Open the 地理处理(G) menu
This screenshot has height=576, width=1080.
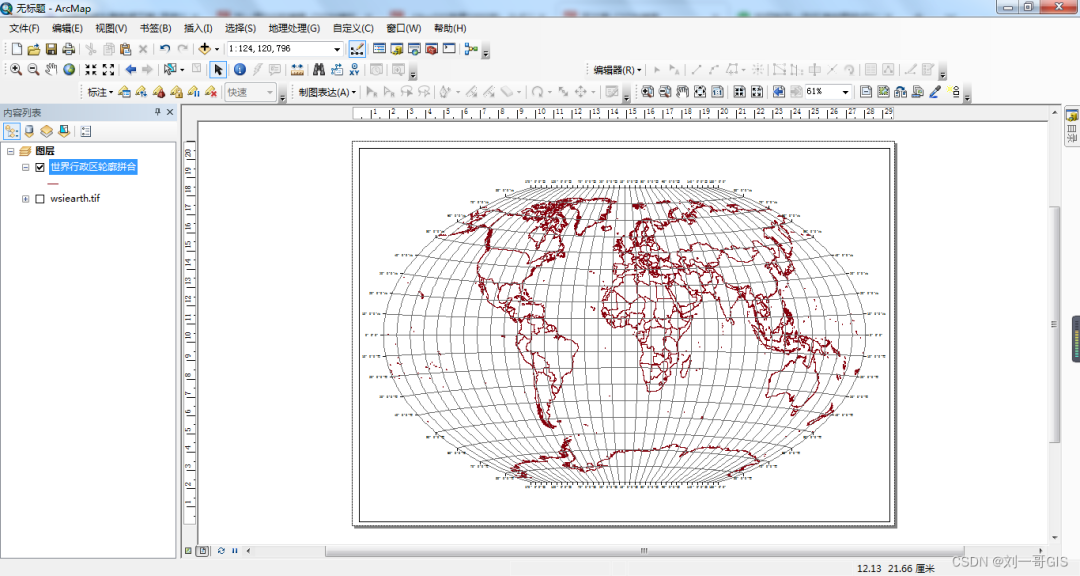point(294,28)
